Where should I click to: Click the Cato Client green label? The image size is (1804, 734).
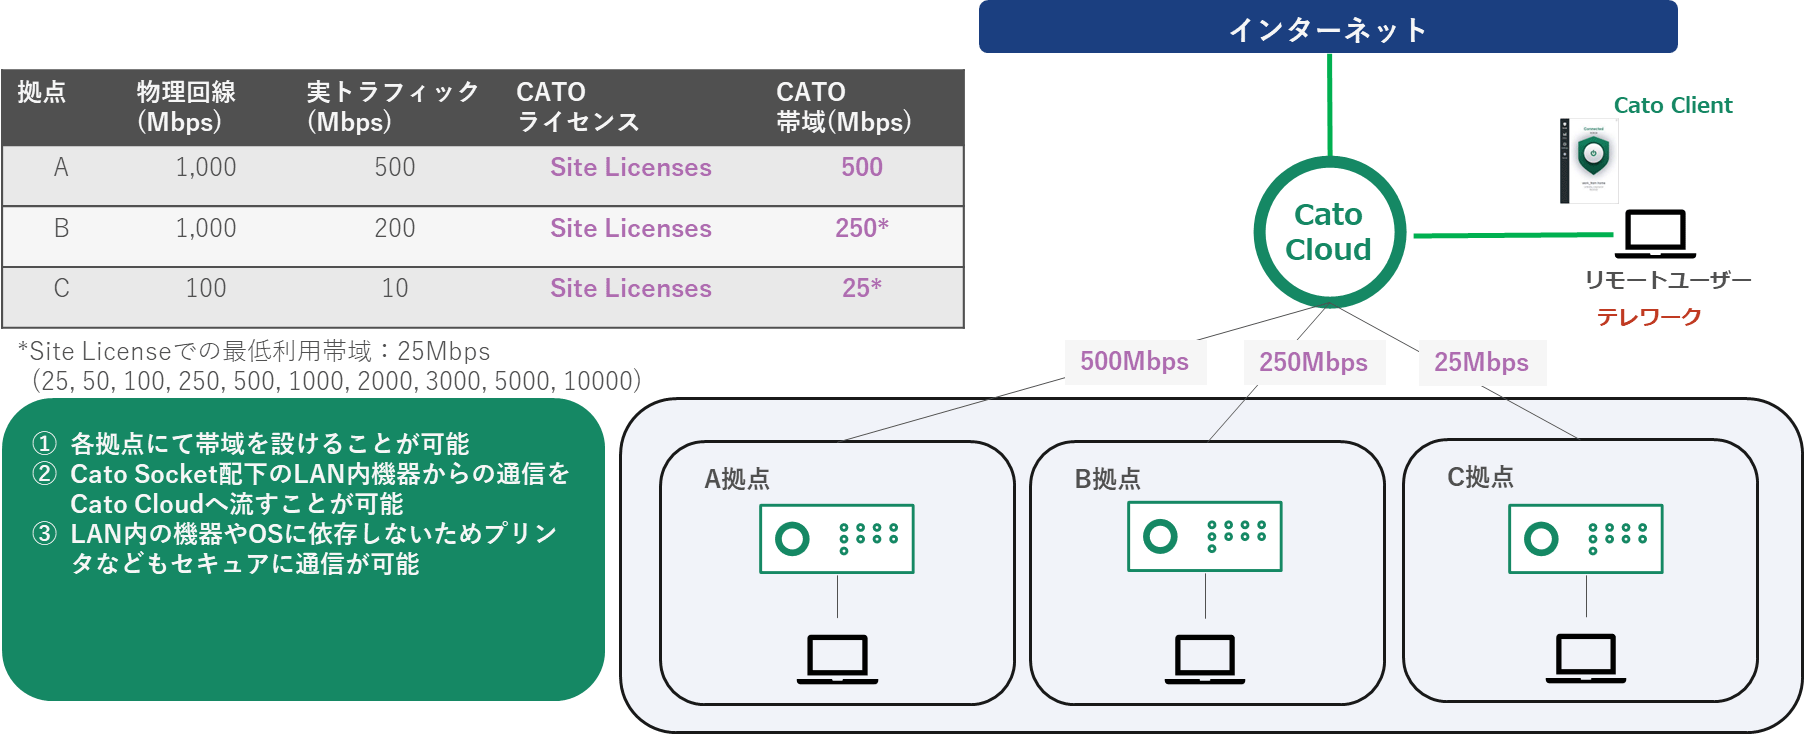(x=1672, y=105)
